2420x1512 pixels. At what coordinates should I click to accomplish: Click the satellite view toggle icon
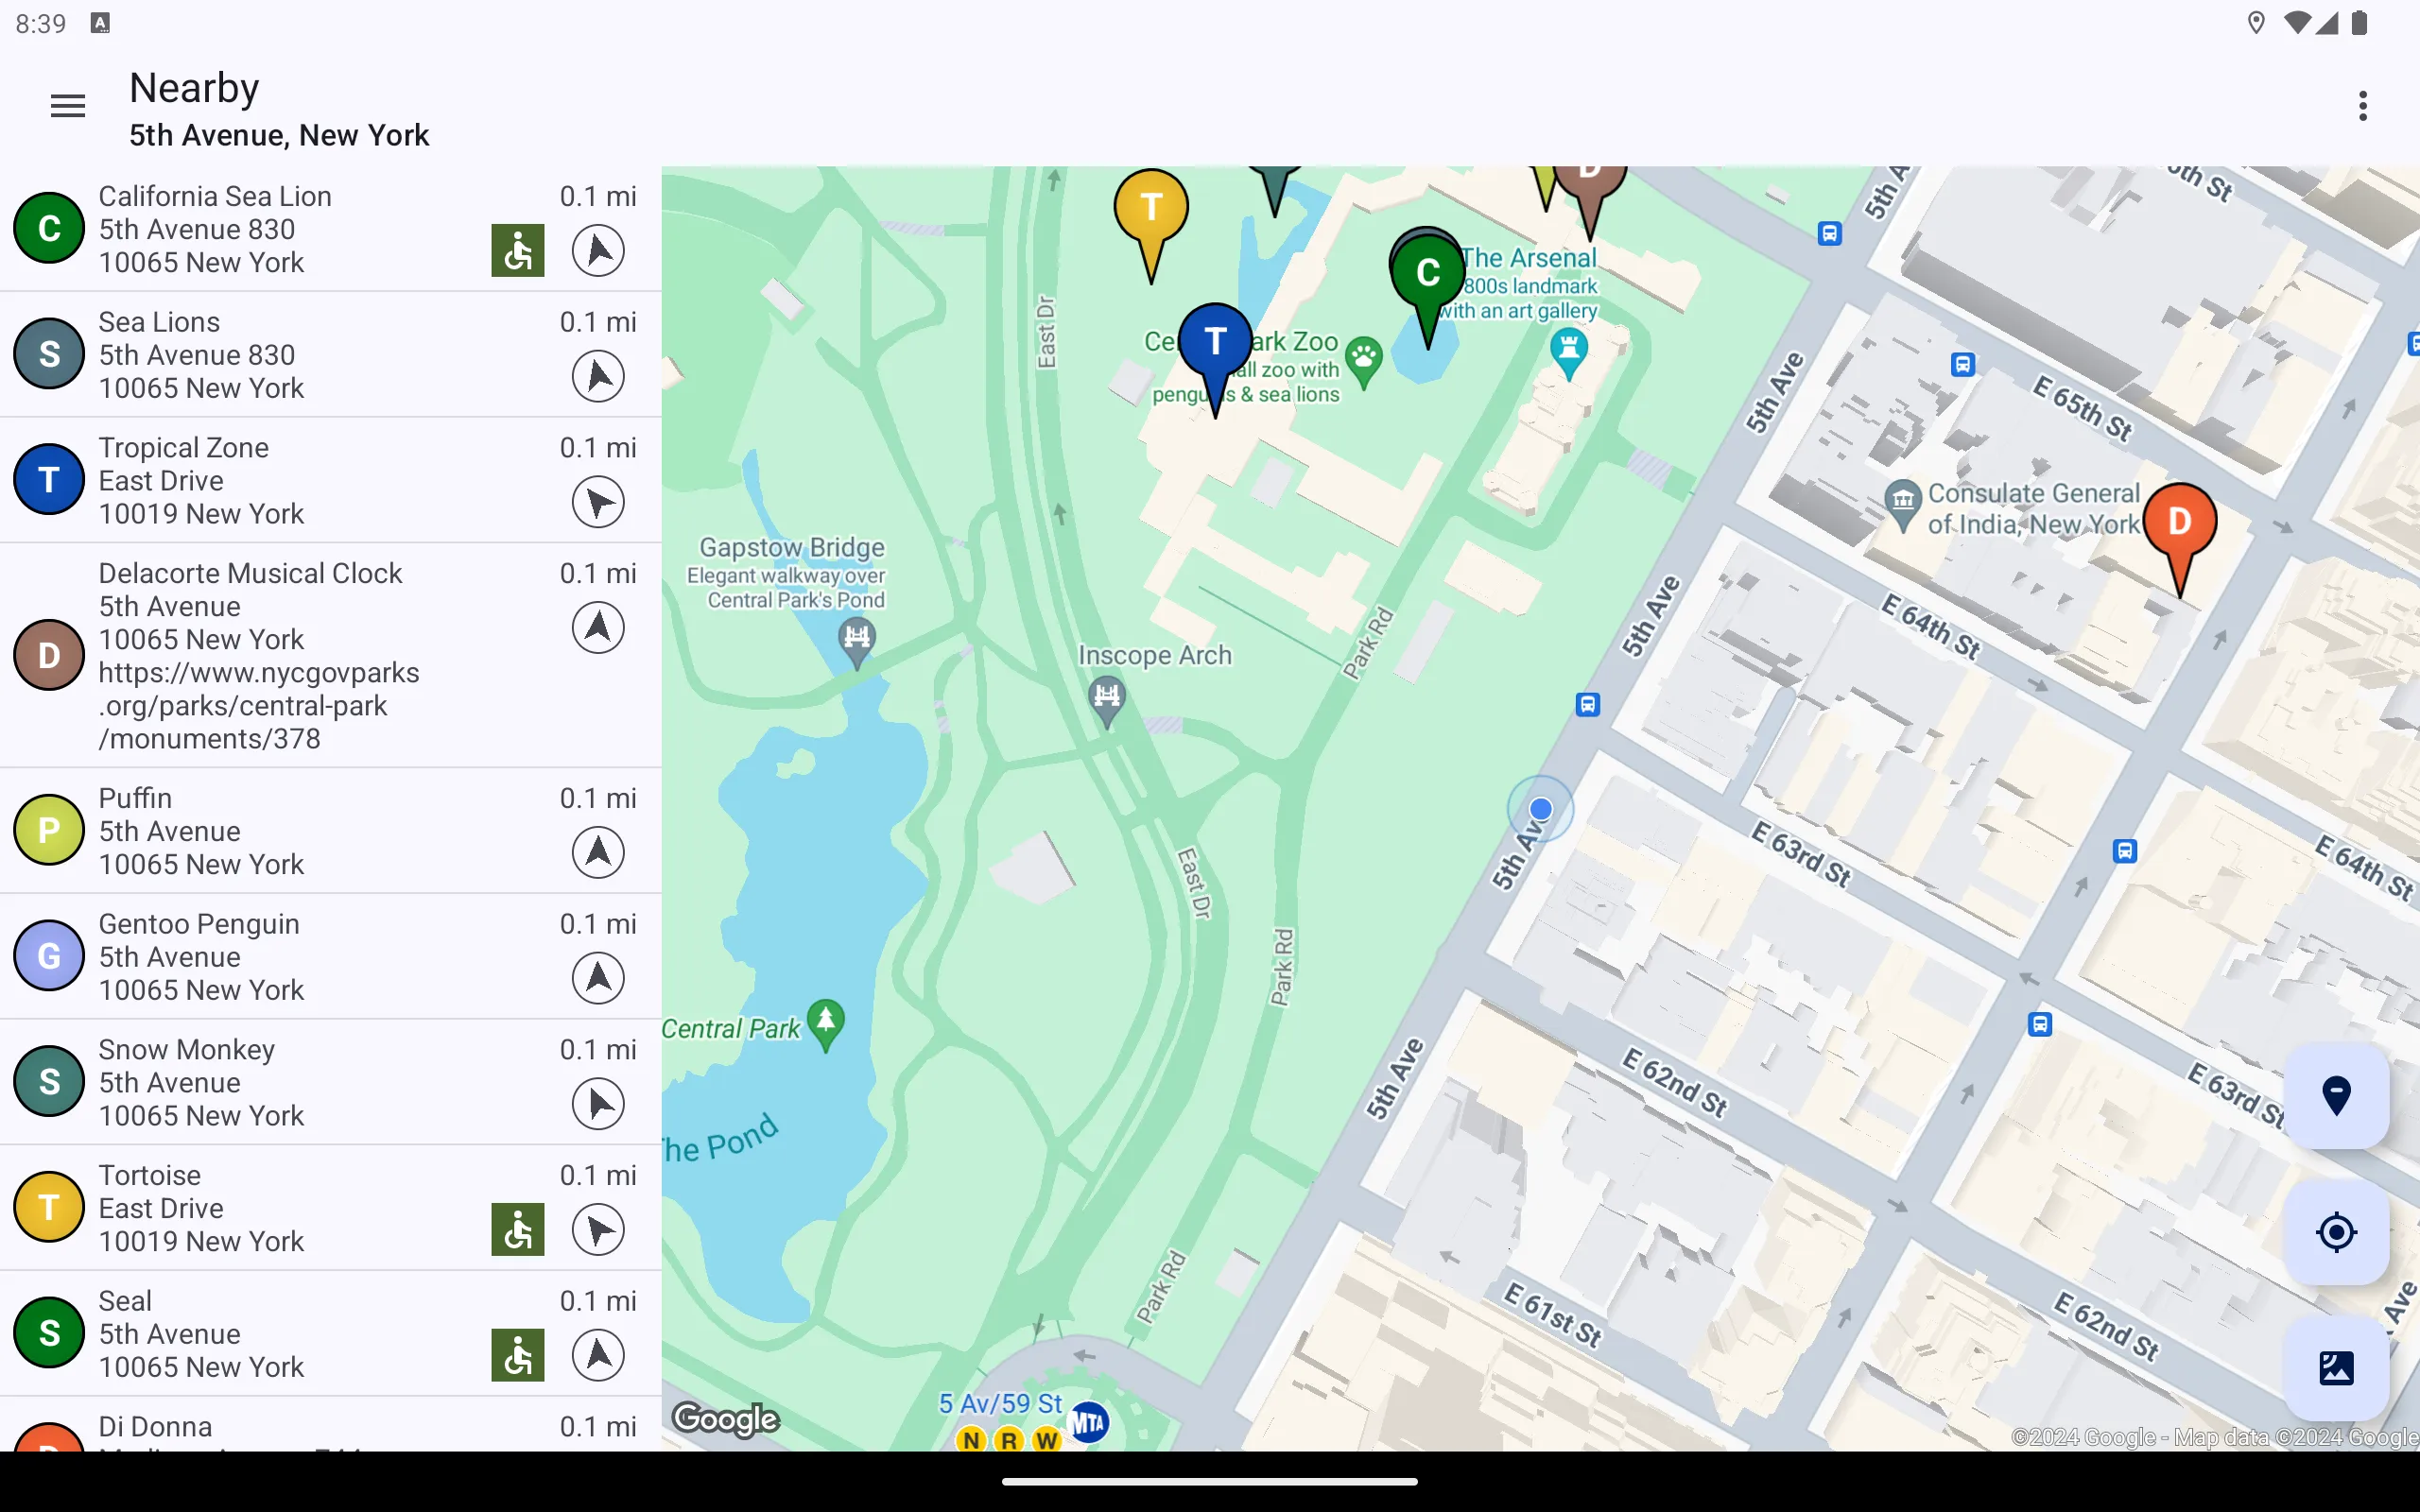point(2337,1367)
